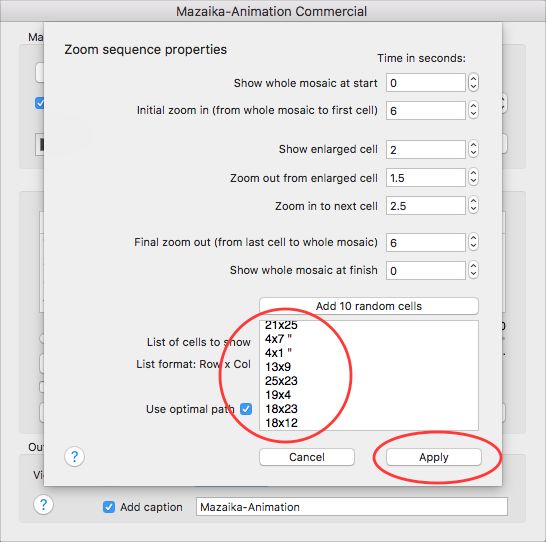This screenshot has width=546, height=542.
Task: Open help icon beside Add caption
Action: point(44,504)
